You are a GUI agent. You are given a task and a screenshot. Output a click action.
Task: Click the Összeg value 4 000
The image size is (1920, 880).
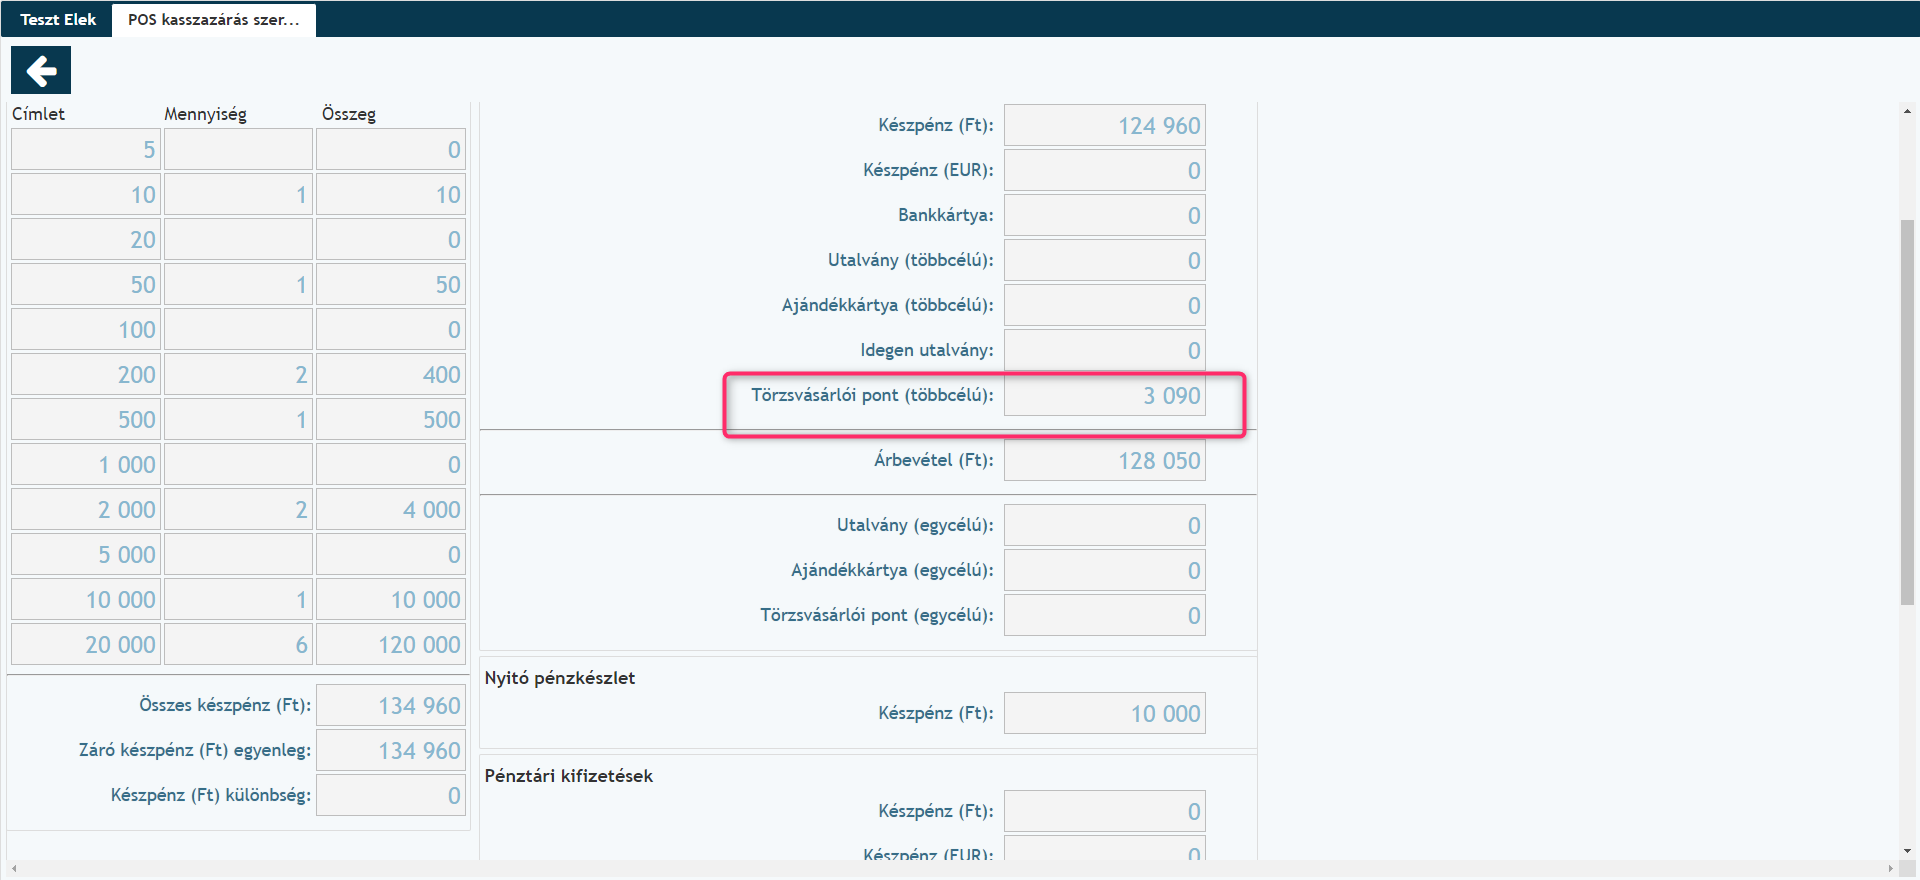pyautogui.click(x=391, y=510)
